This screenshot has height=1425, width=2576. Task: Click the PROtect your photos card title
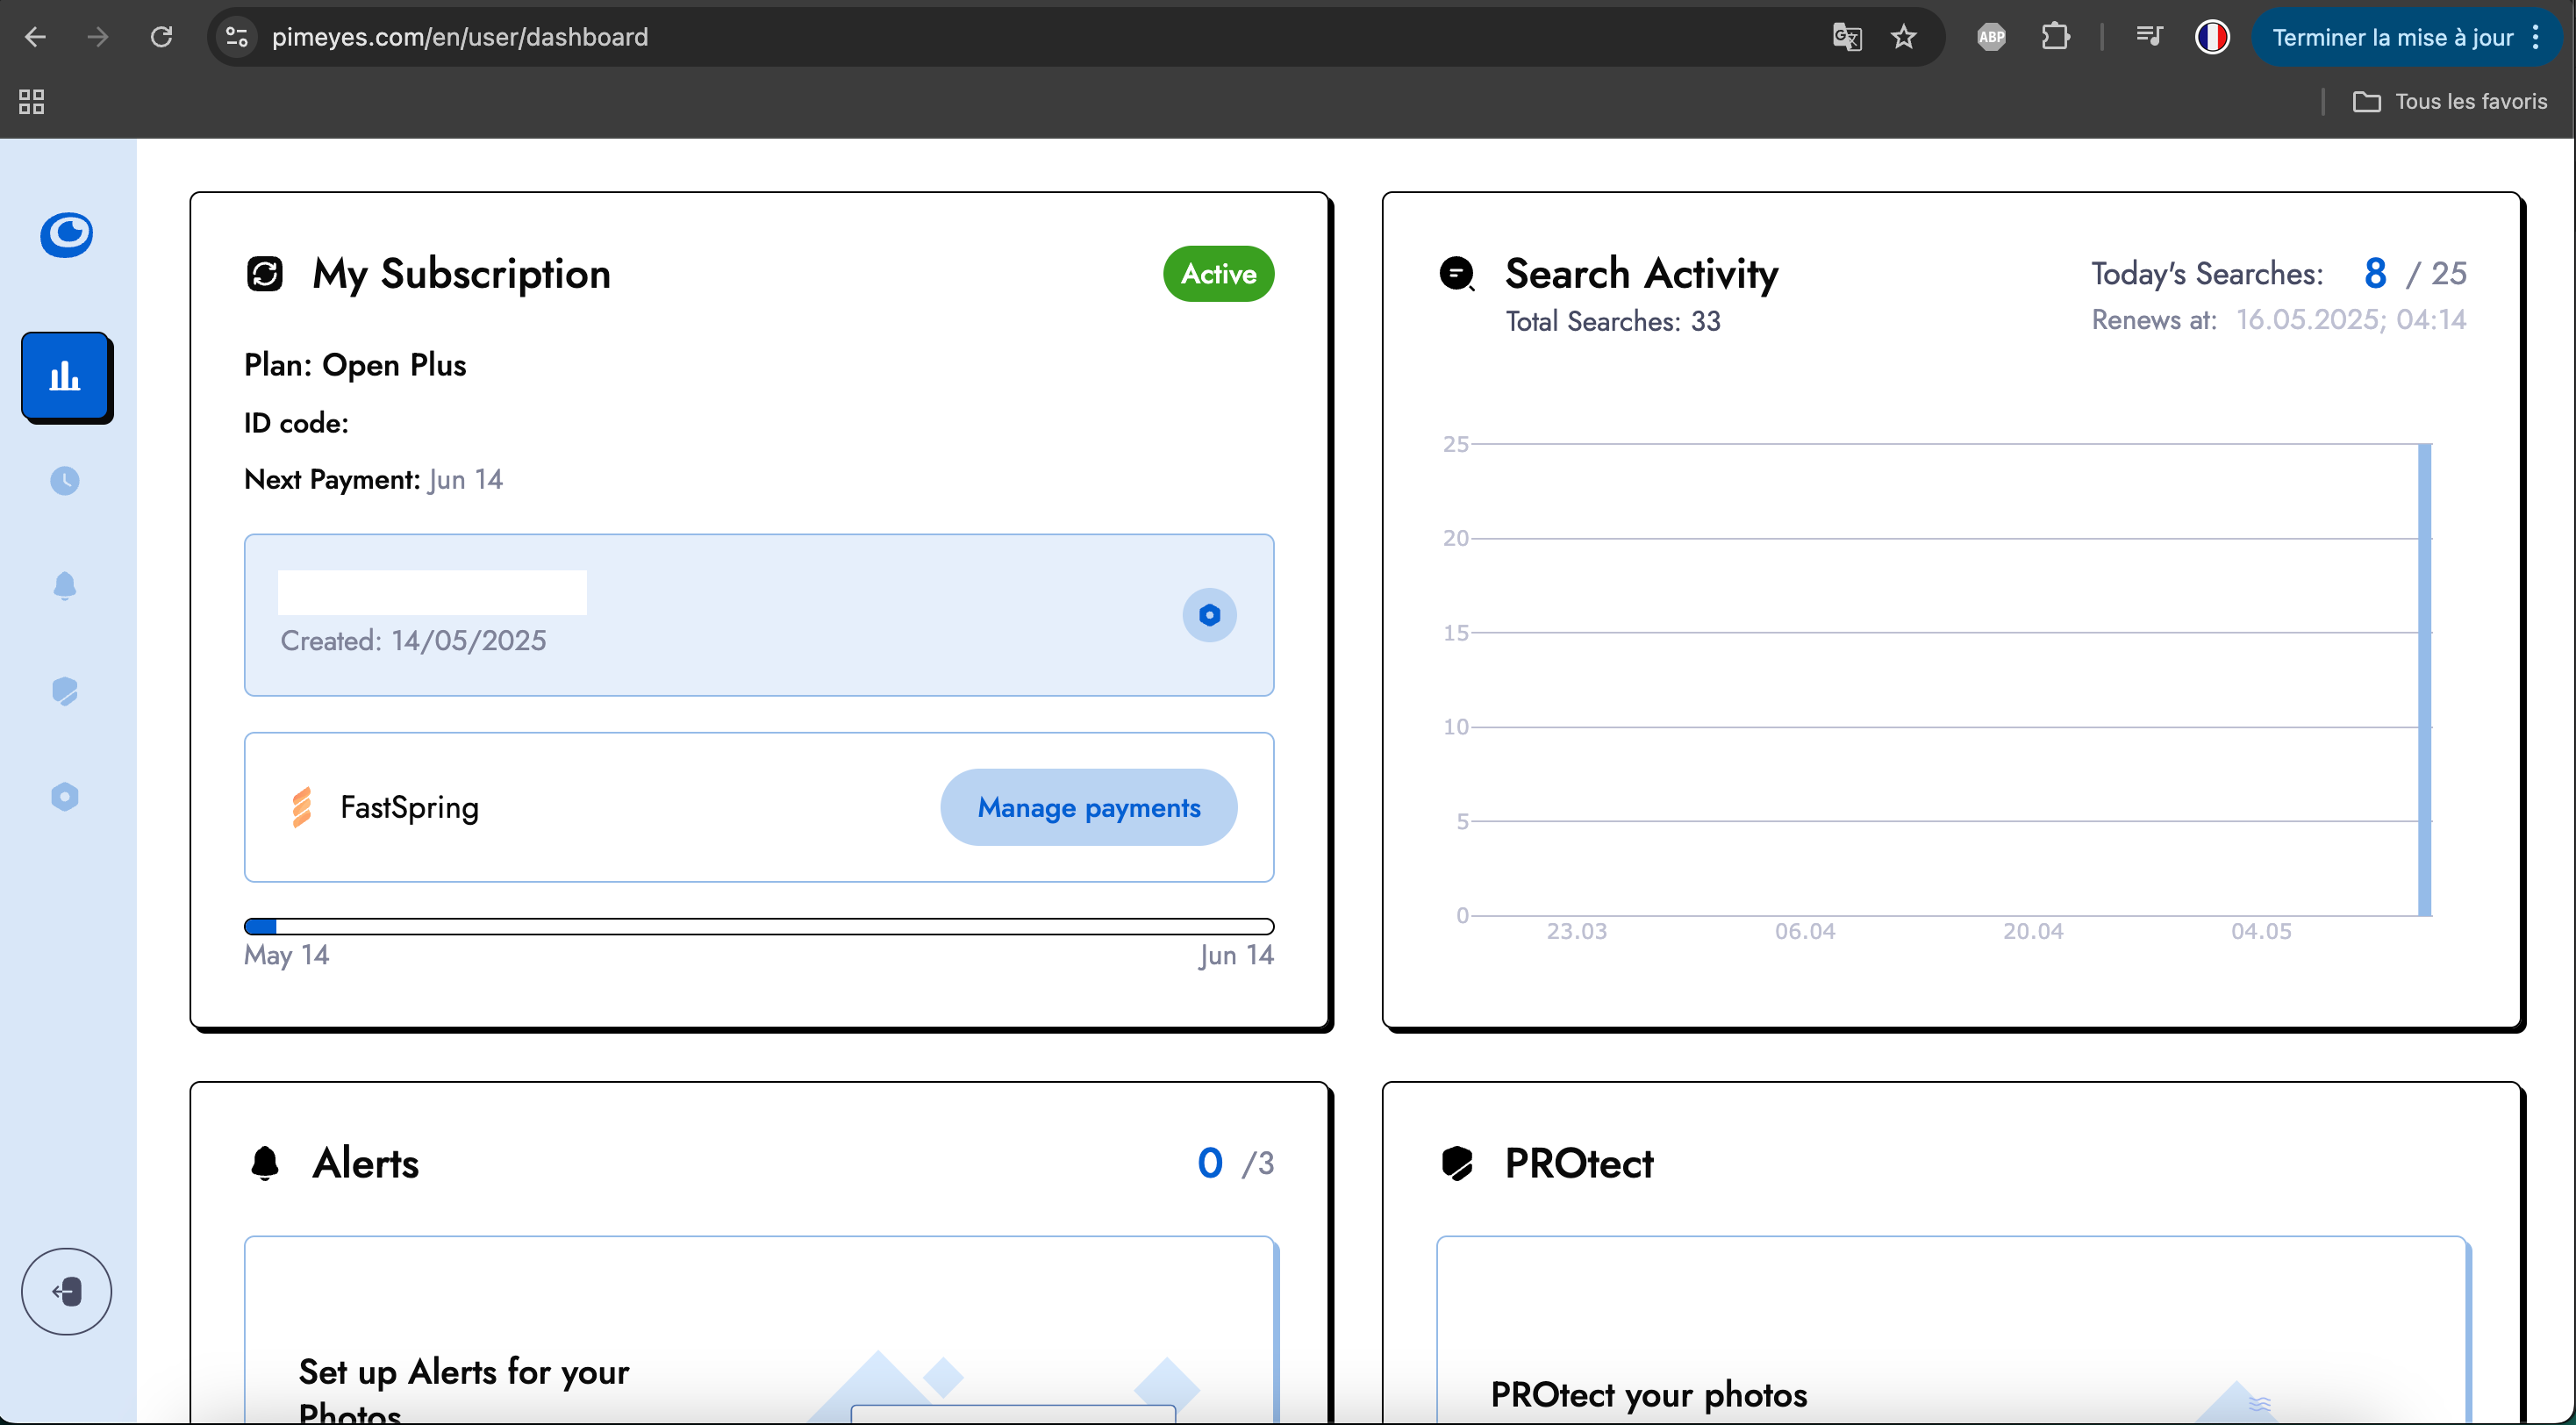coord(1648,1395)
